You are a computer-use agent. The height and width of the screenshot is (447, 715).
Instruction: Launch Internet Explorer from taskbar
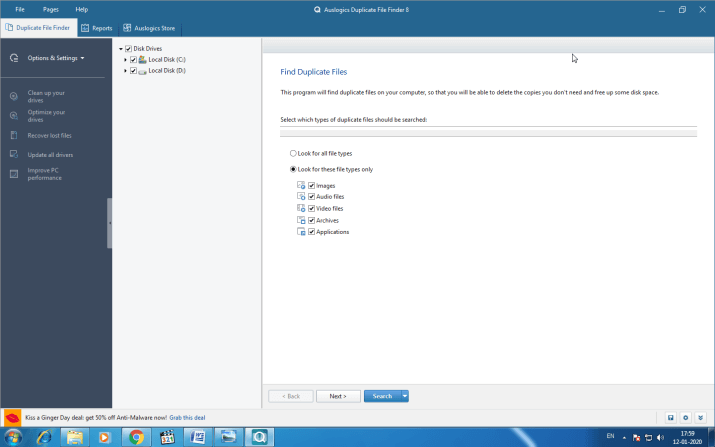point(44,437)
